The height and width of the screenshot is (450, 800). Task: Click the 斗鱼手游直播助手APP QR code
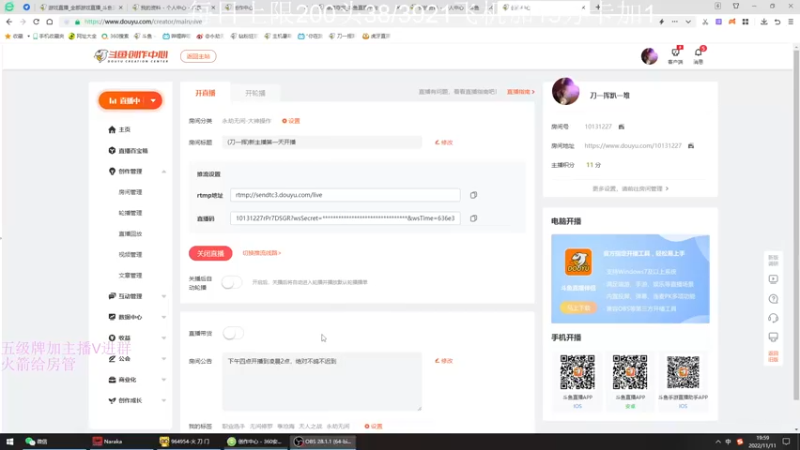tap(683, 372)
